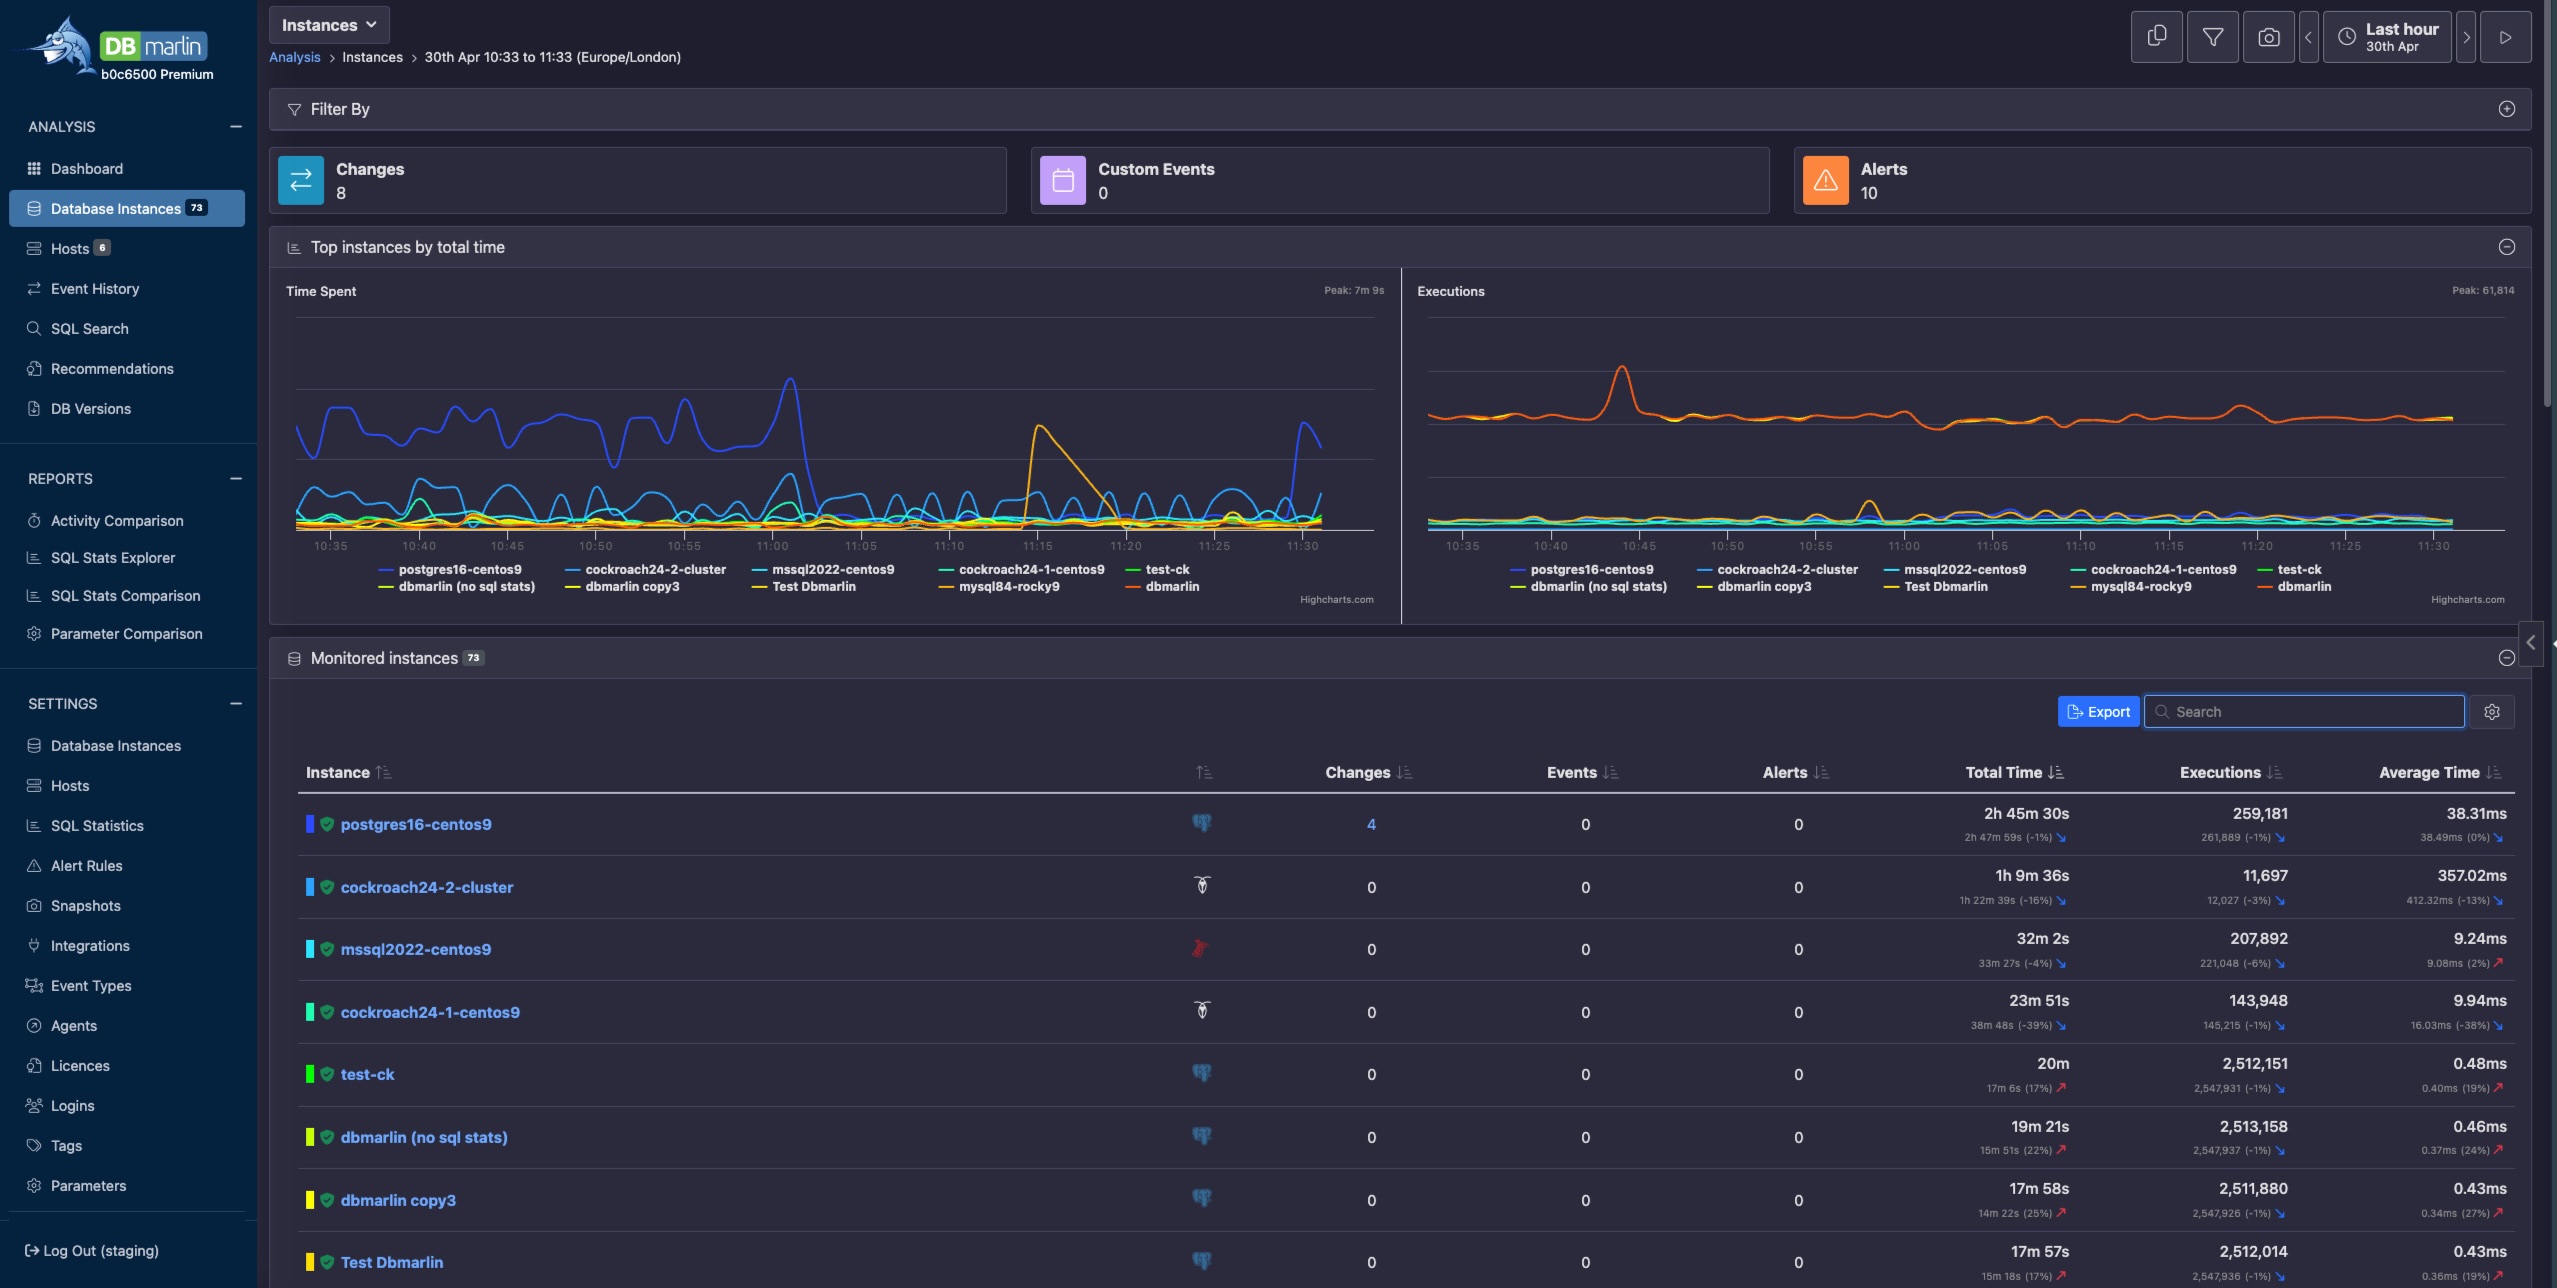Viewport: 2557px width, 1288px height.
Task: Open Snapshots settings
Action: click(x=85, y=906)
